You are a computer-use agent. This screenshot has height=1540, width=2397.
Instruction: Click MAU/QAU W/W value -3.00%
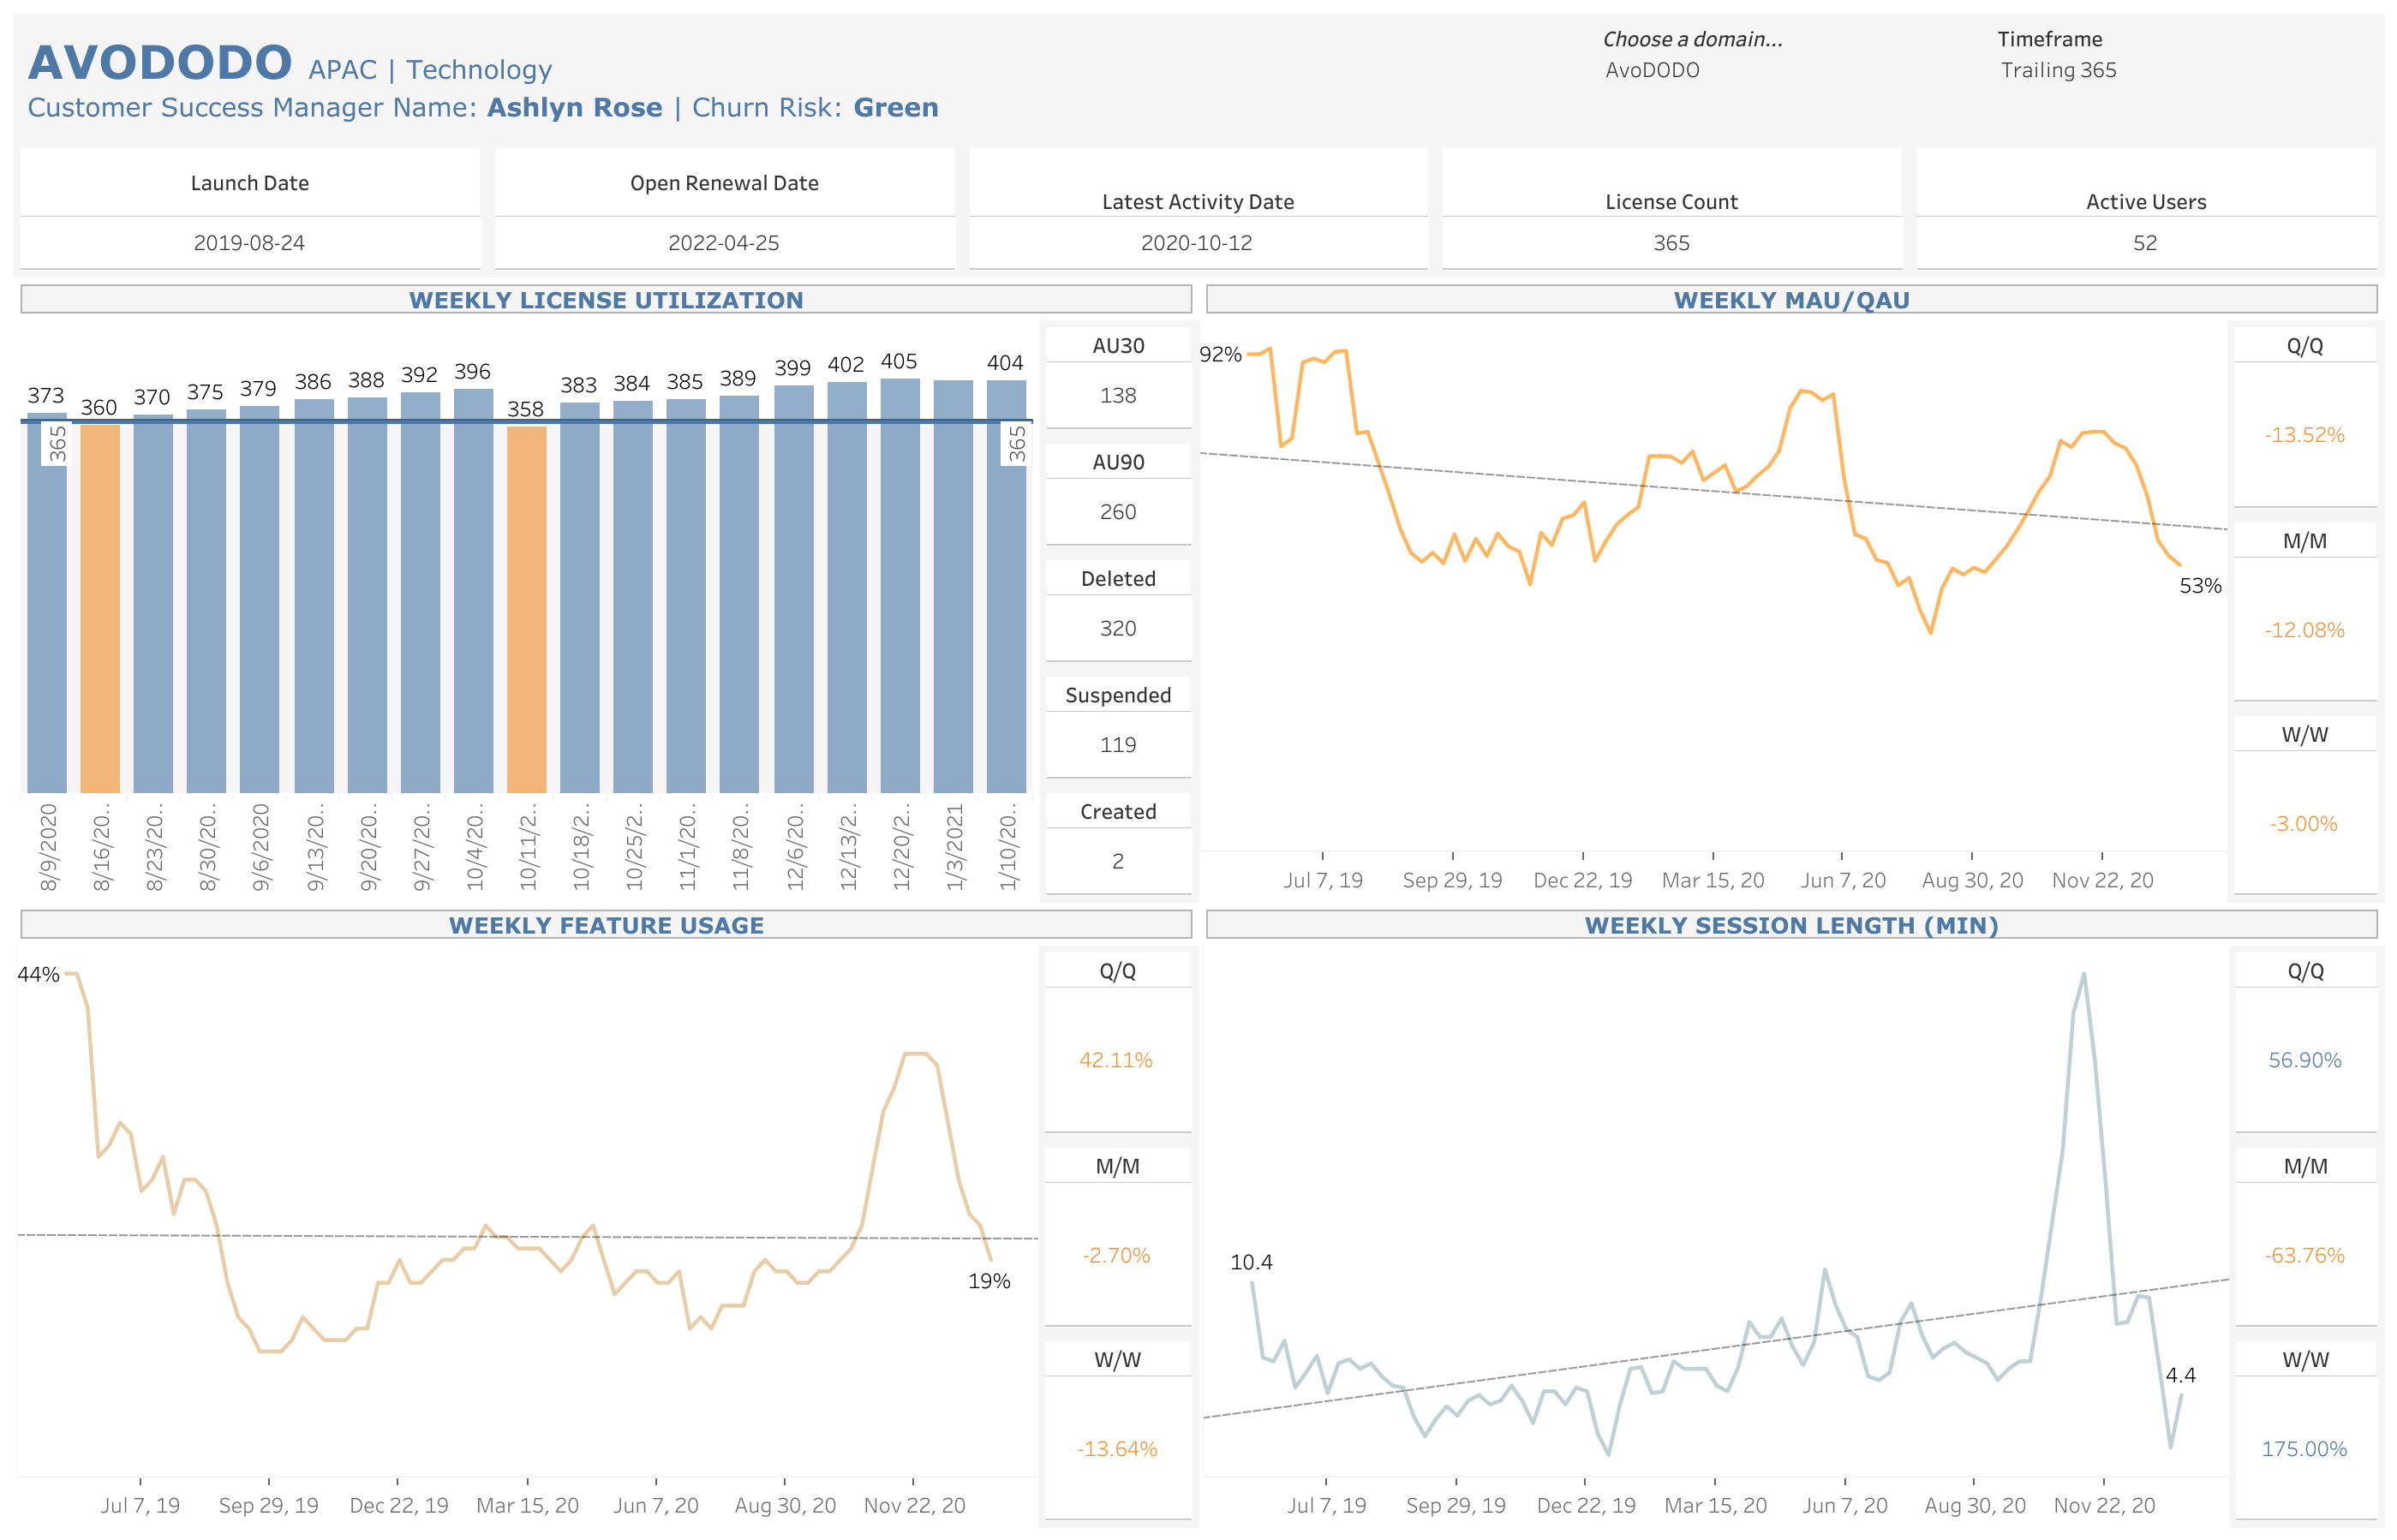pos(2304,824)
